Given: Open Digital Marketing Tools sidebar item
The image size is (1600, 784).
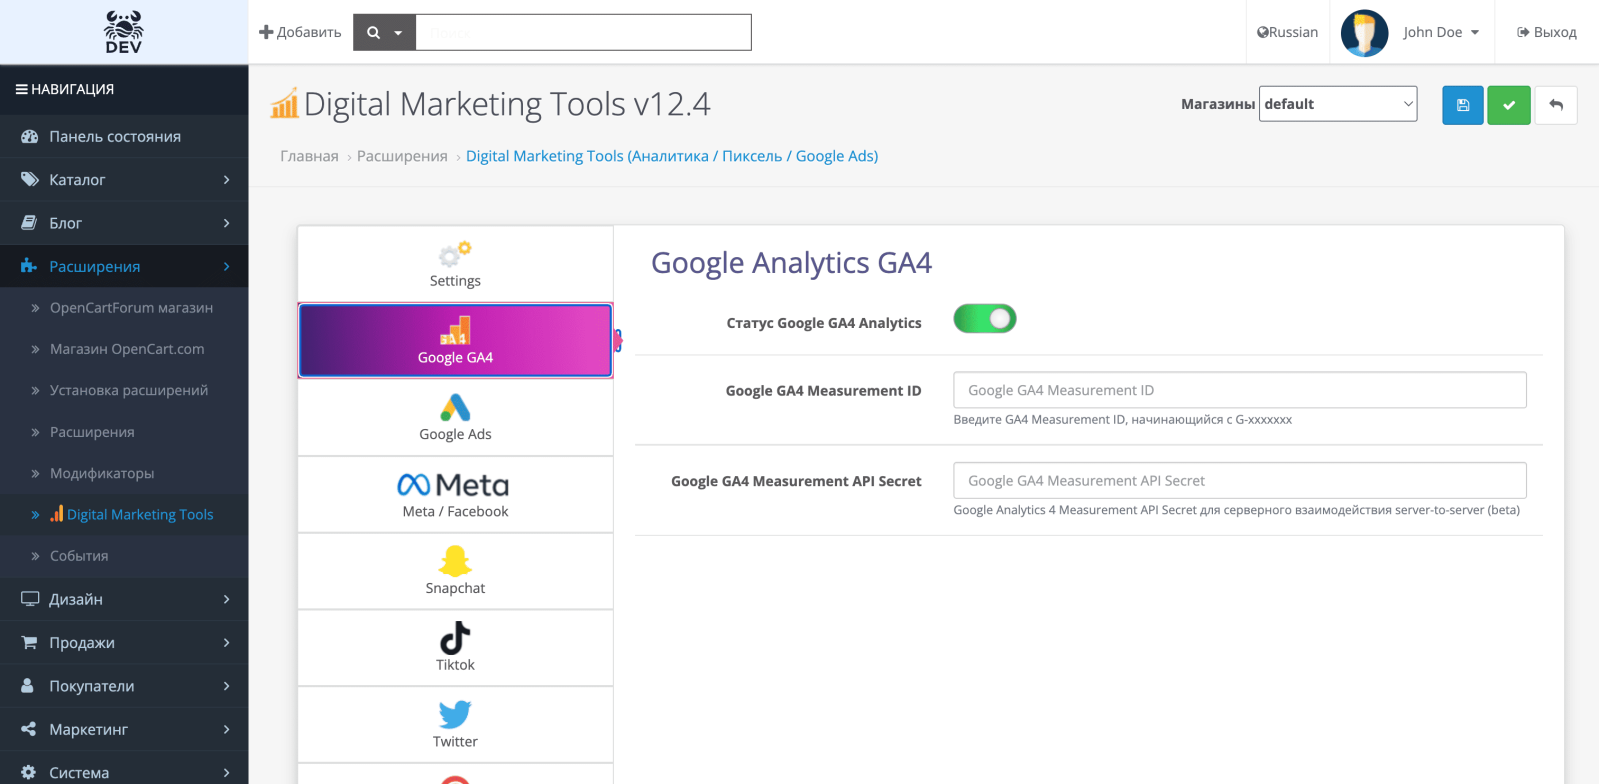Looking at the screenshot, I should coord(124,514).
